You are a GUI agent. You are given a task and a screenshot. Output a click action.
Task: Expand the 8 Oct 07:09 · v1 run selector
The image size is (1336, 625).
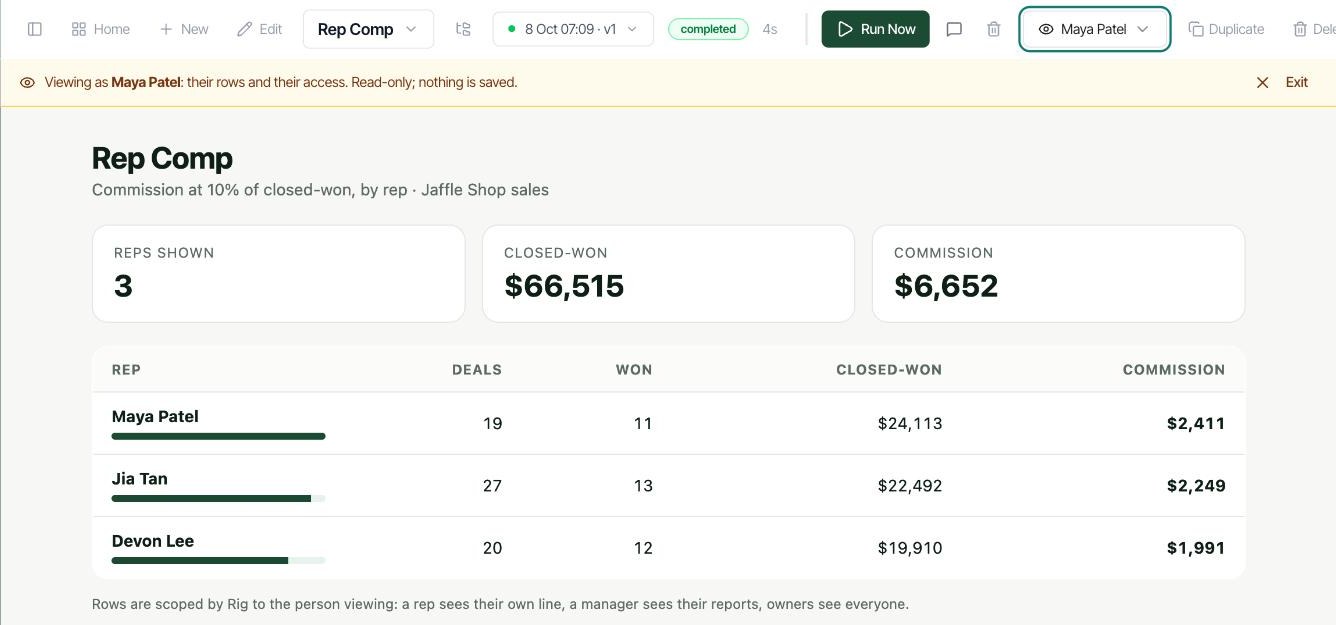pos(573,29)
